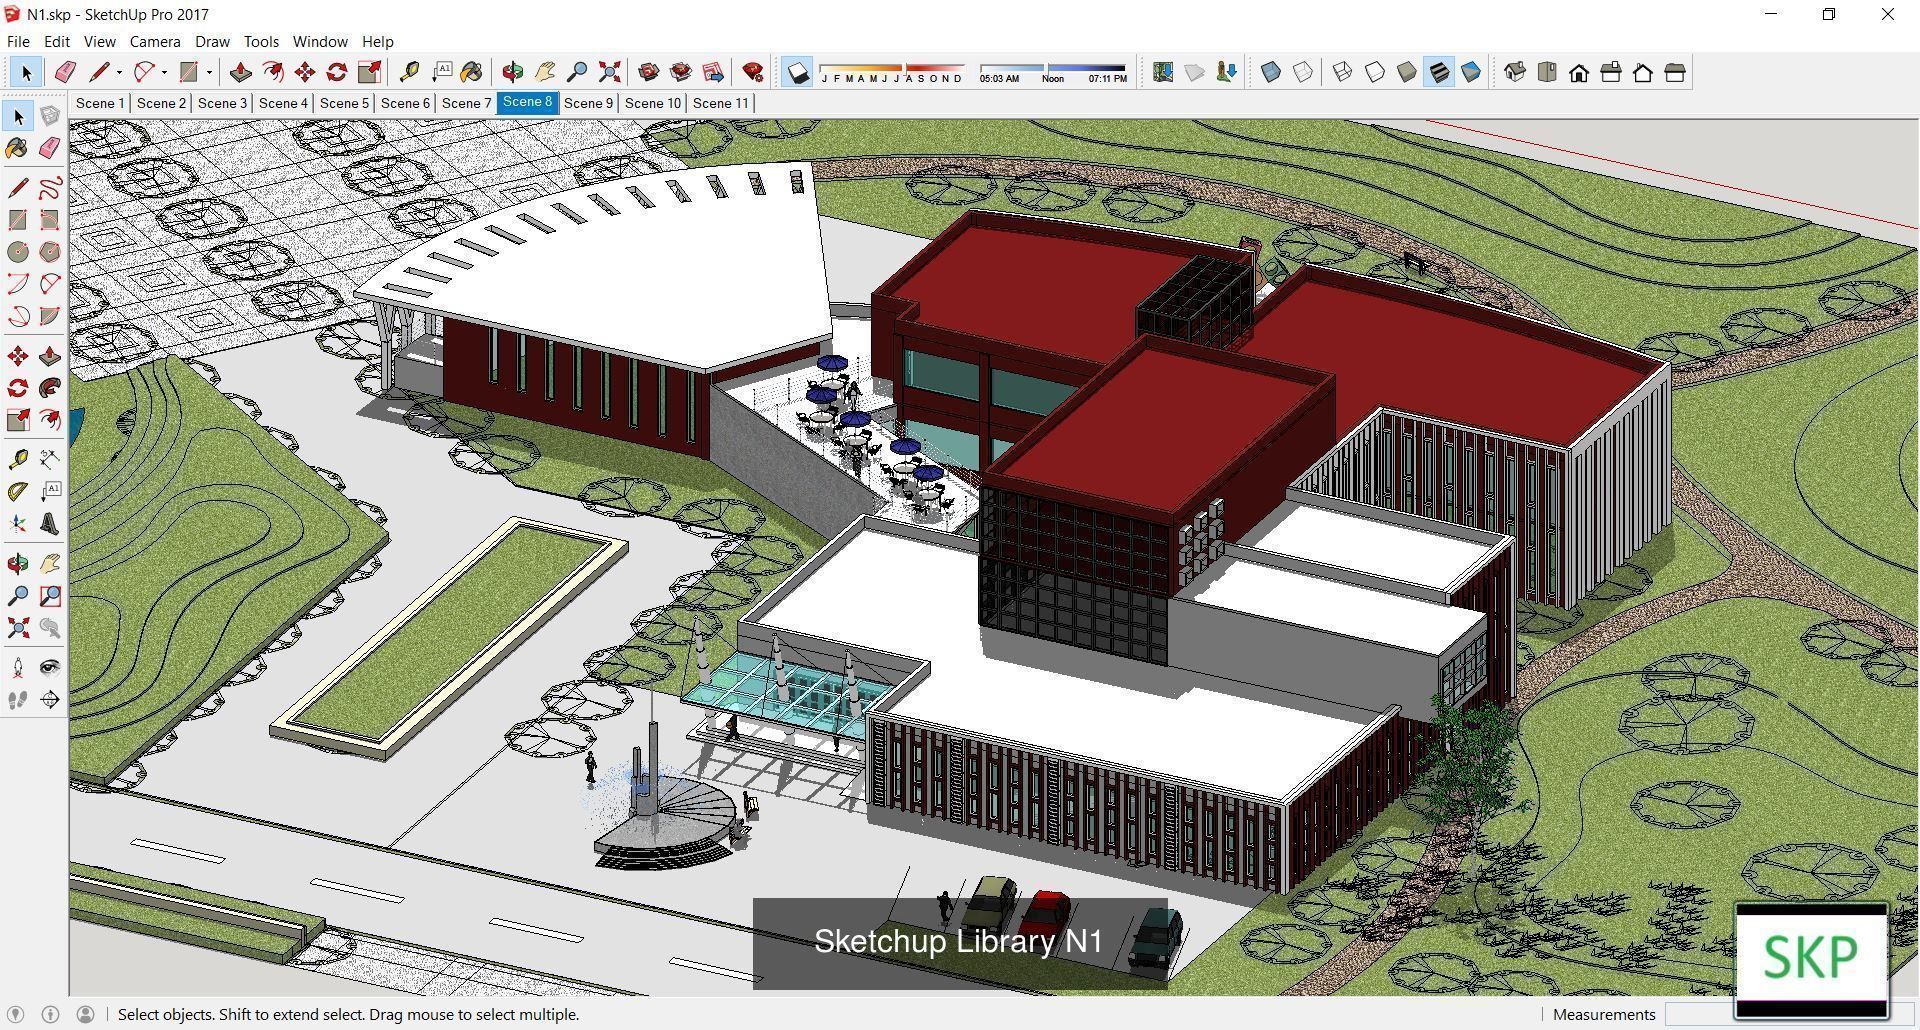The image size is (1920, 1030).
Task: Activate the Follow Me tool
Action: tap(50, 388)
